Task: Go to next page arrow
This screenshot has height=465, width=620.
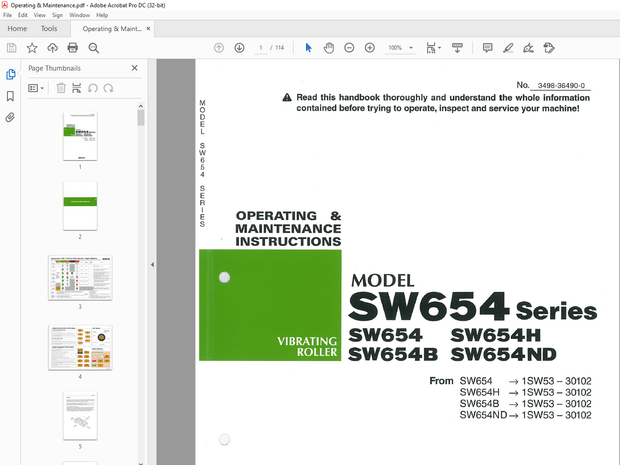Action: tap(239, 48)
